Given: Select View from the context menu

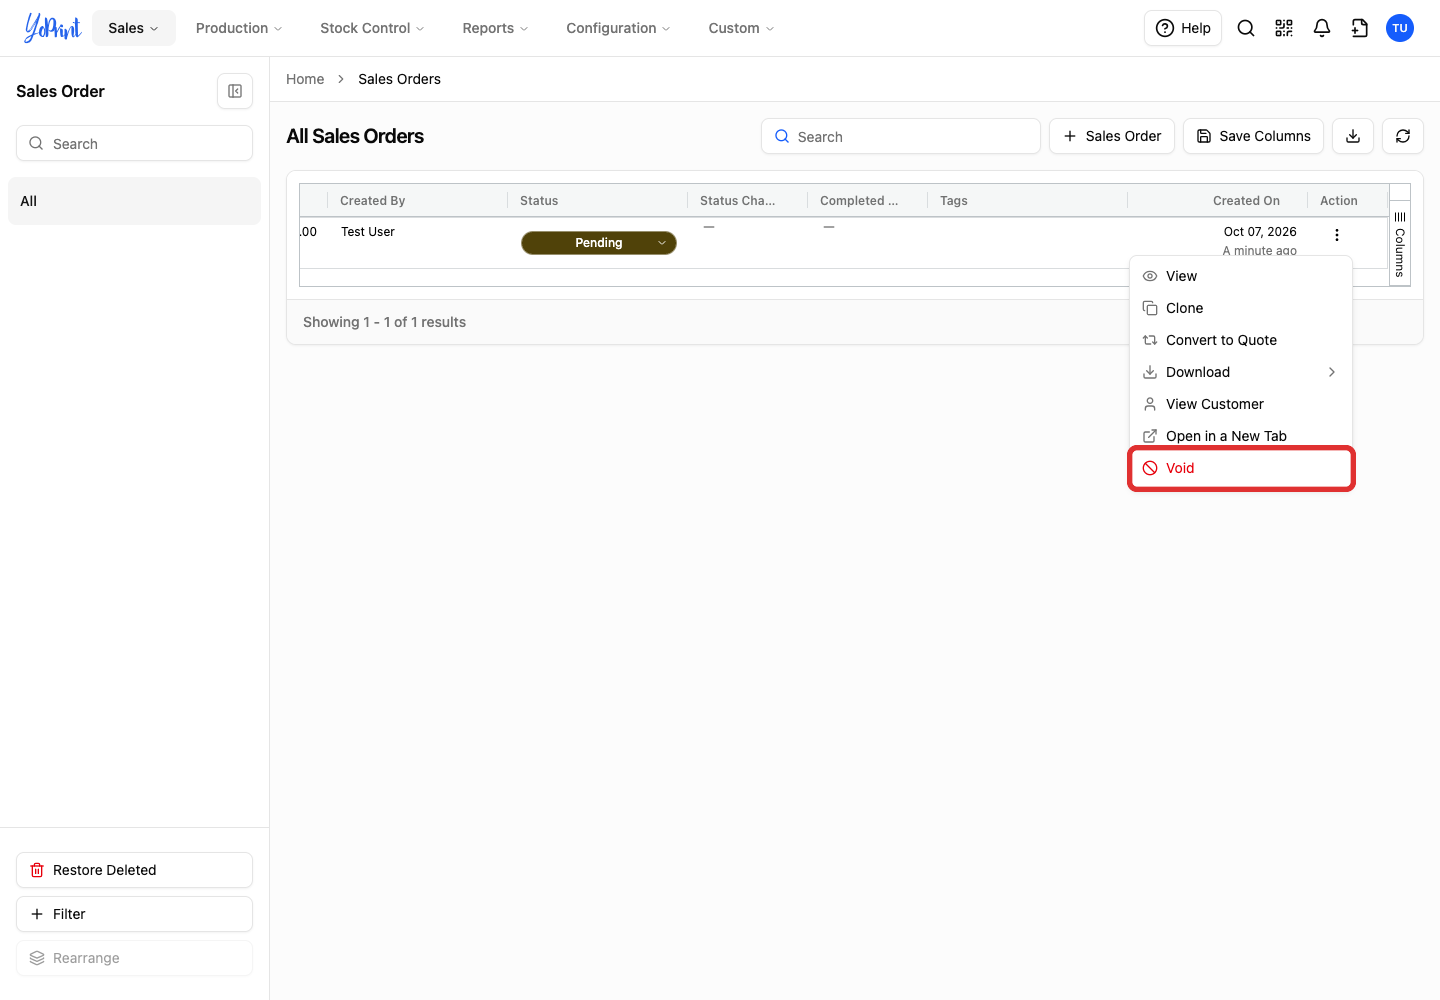Looking at the screenshot, I should [1241, 276].
